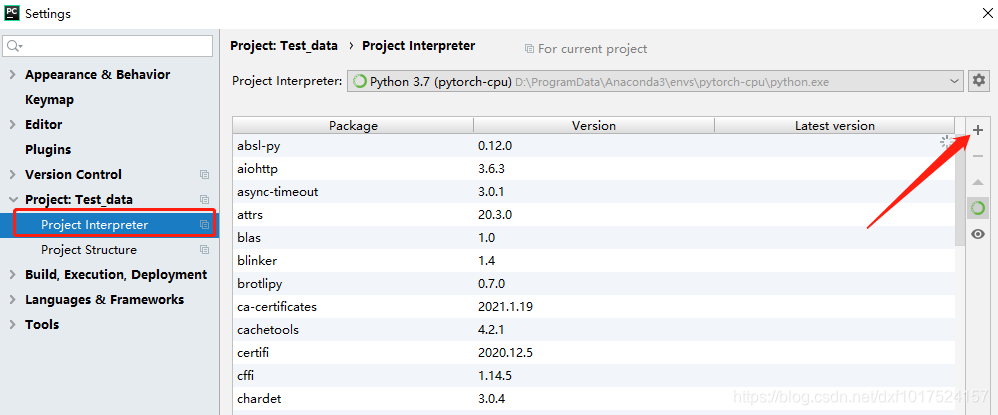Collapse the Project: Test_data section
Image resolution: width=998 pixels, height=415 pixels.
[12, 200]
